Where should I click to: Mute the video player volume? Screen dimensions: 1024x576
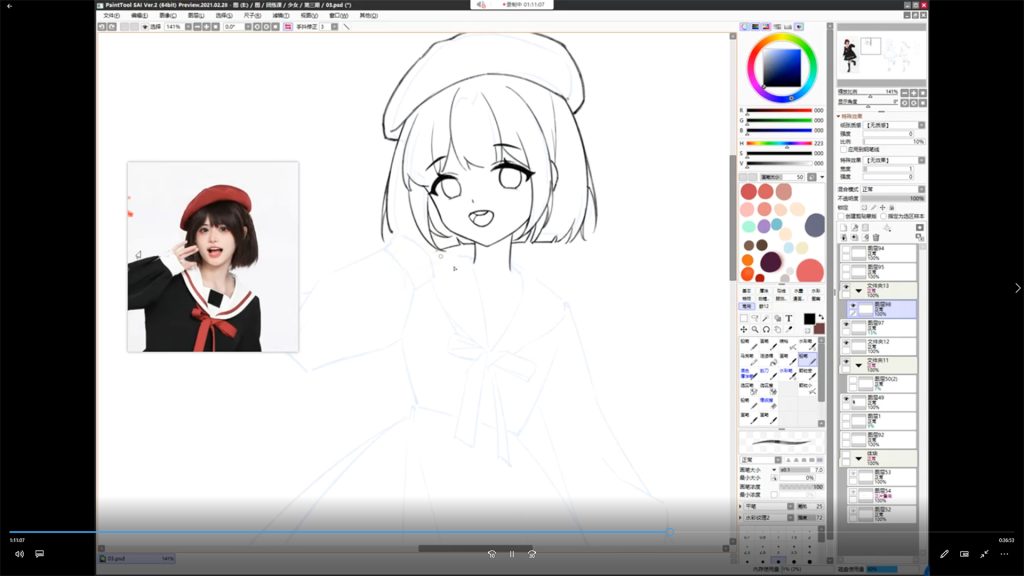(x=18, y=553)
